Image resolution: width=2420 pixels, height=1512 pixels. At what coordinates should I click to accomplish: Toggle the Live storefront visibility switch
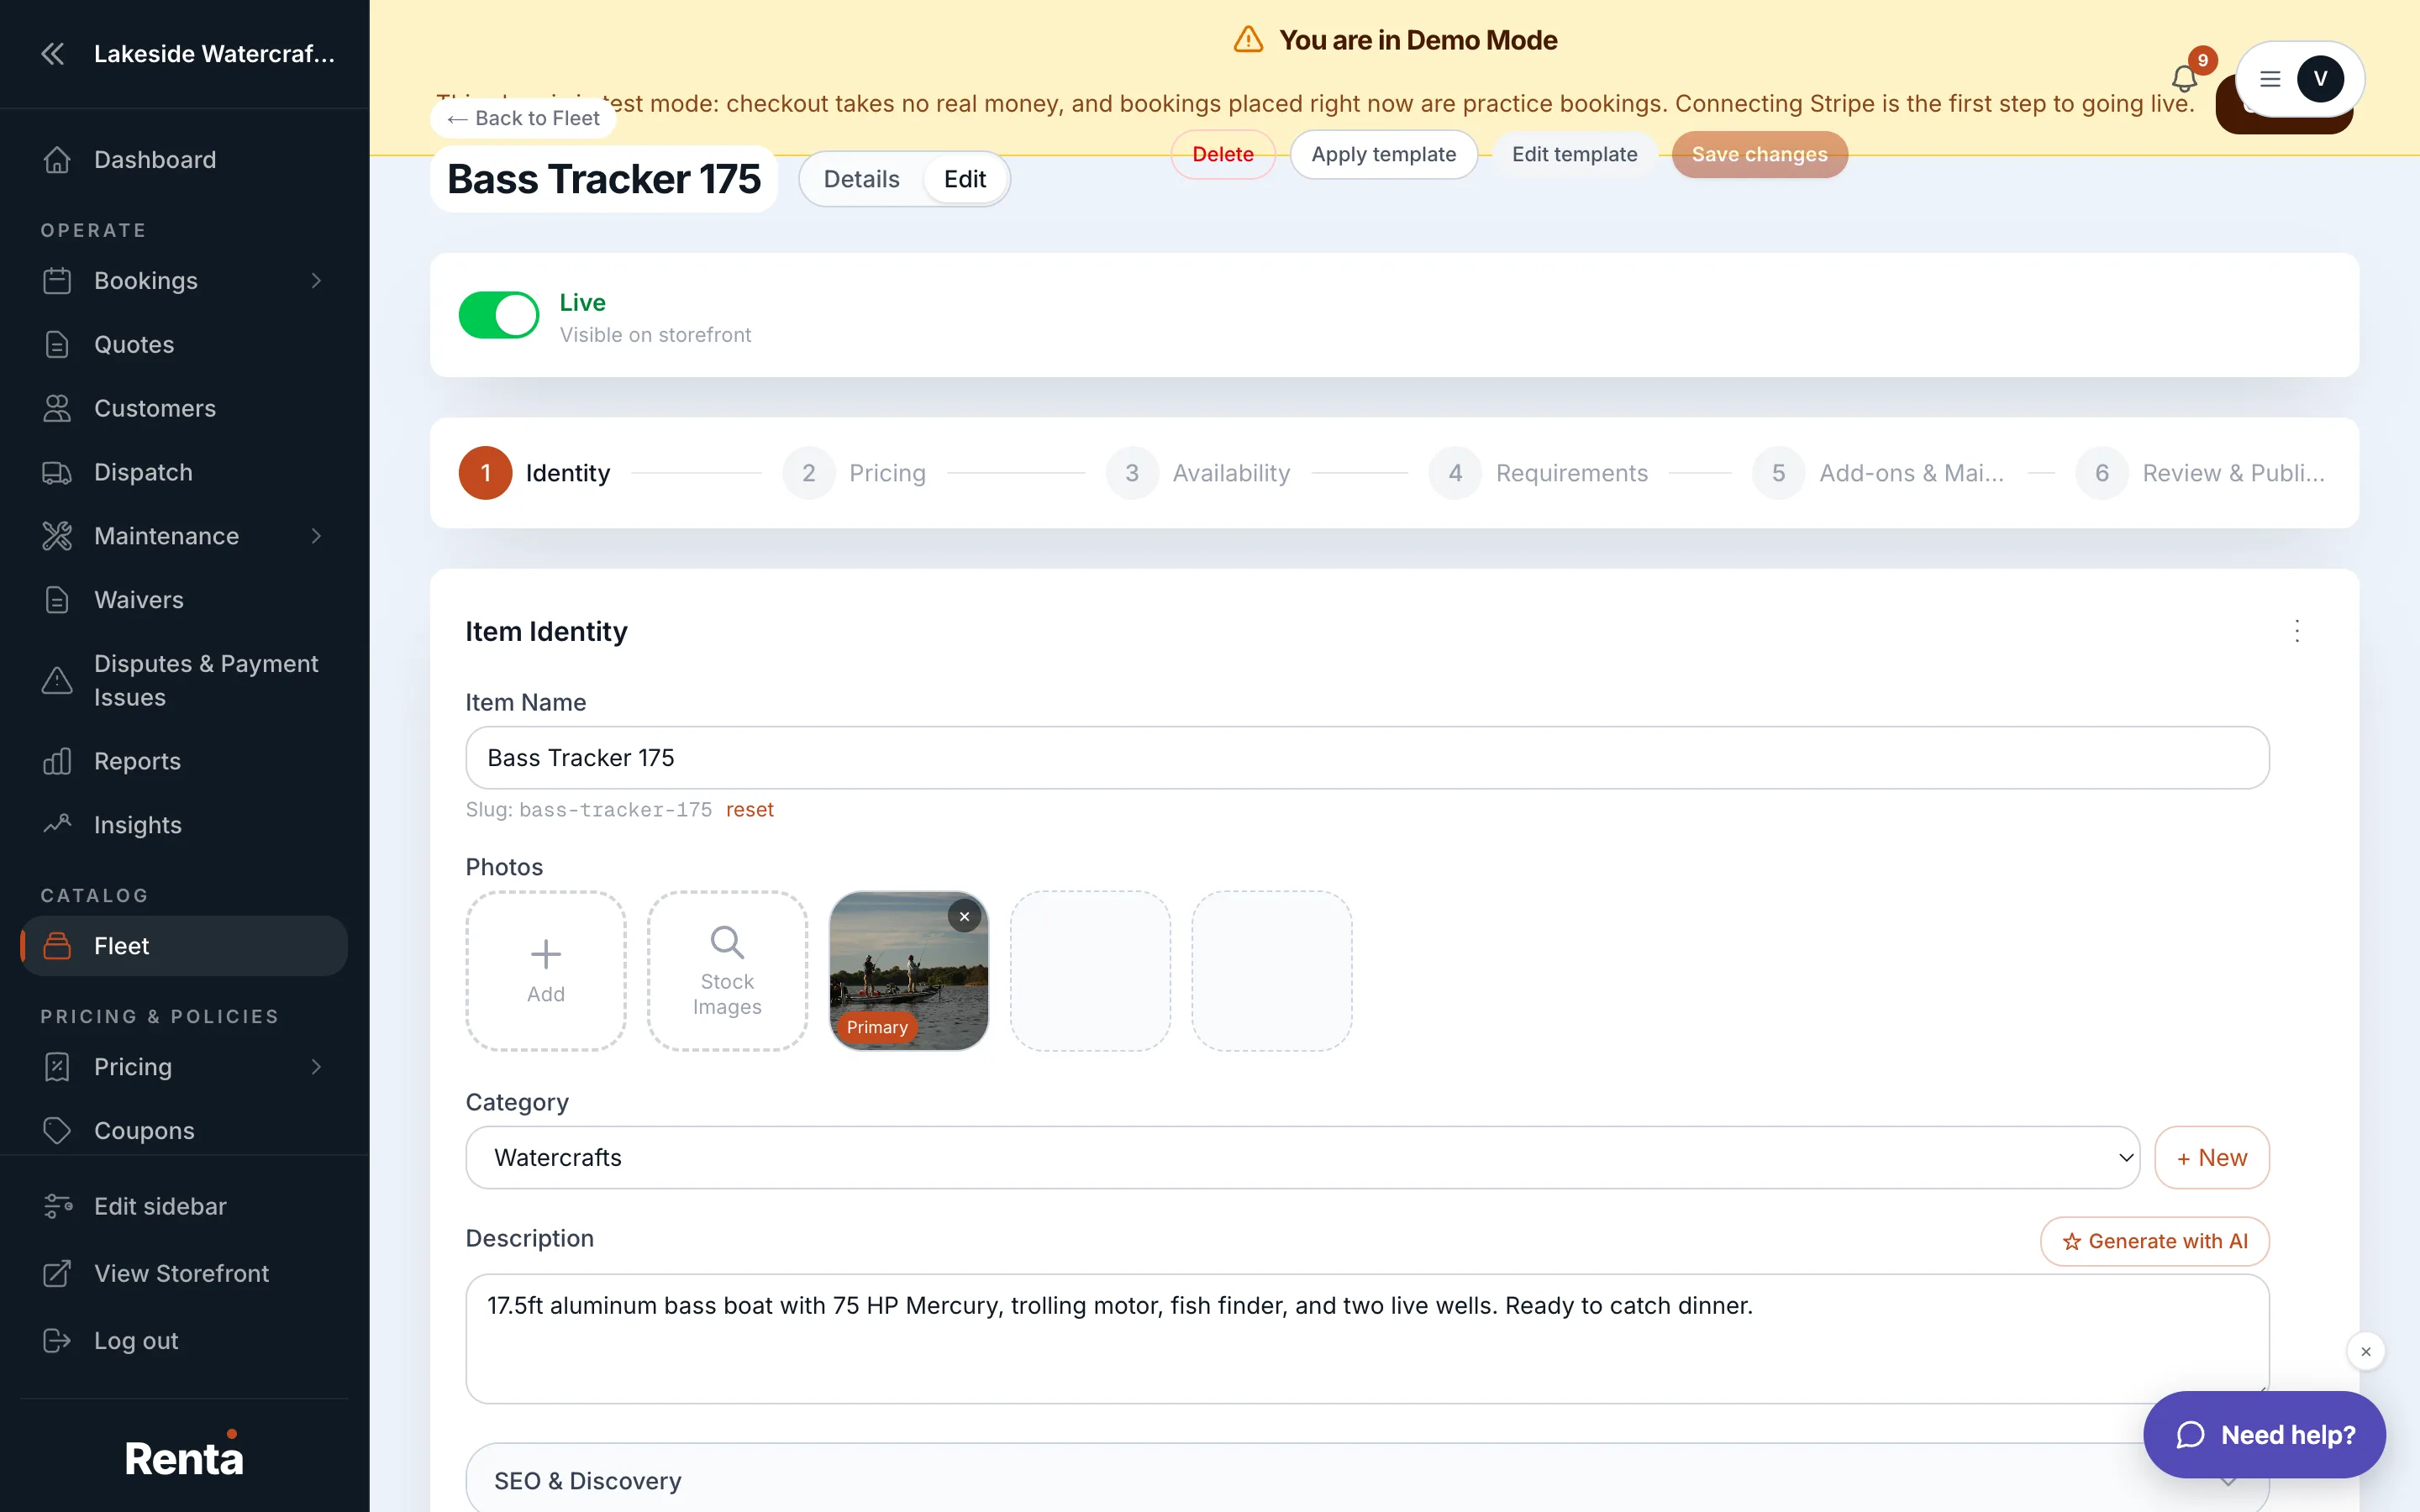click(x=499, y=316)
